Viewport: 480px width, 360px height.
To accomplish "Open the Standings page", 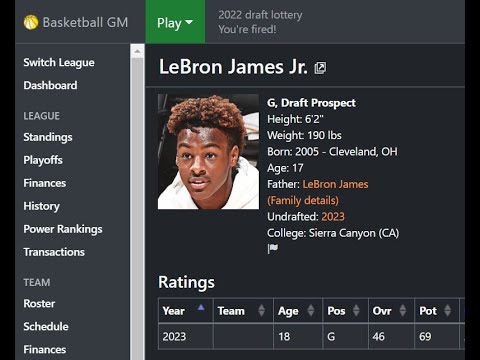I will (48, 137).
